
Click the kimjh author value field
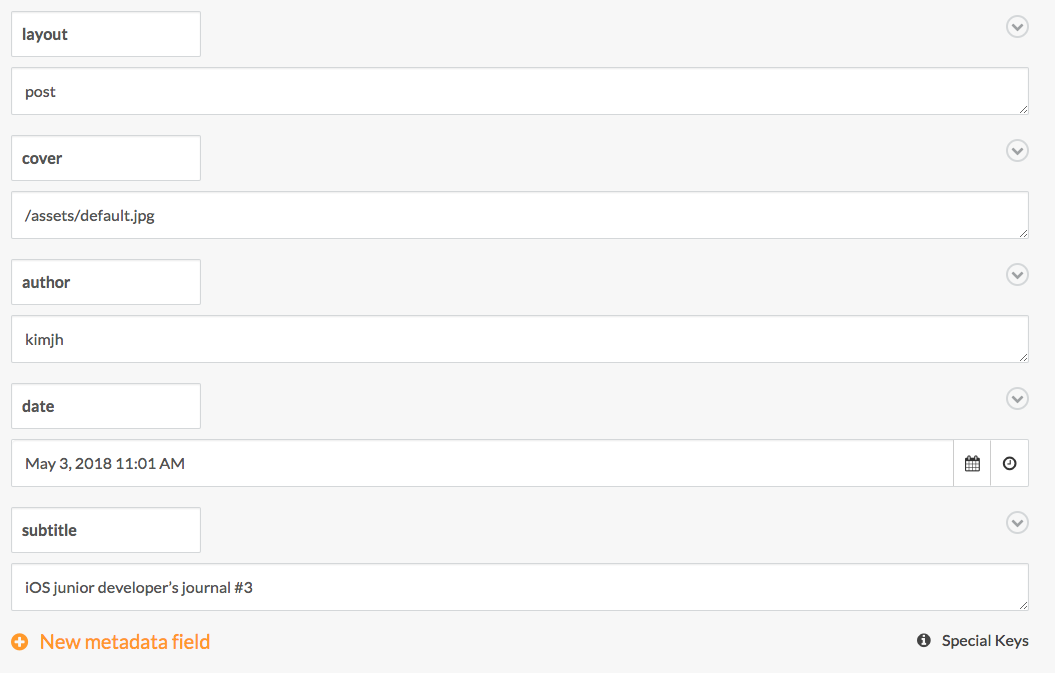[520, 339]
